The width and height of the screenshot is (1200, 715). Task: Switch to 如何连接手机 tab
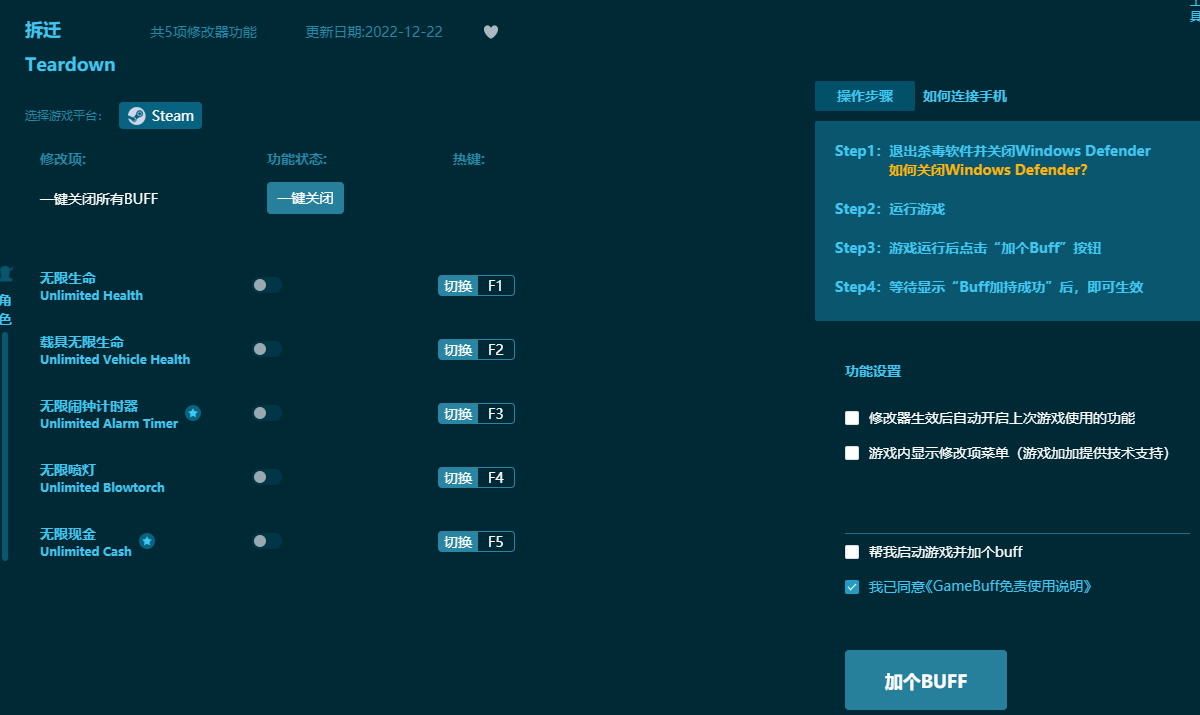965,96
